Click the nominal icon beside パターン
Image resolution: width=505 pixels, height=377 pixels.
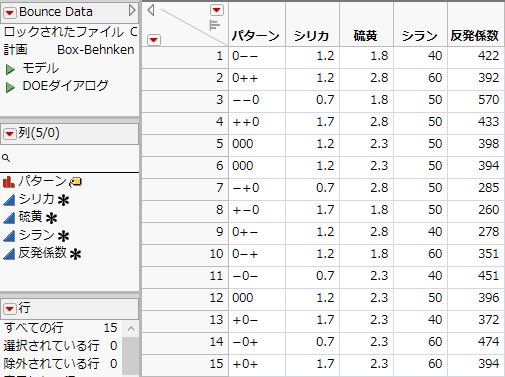pyautogui.click(x=9, y=182)
